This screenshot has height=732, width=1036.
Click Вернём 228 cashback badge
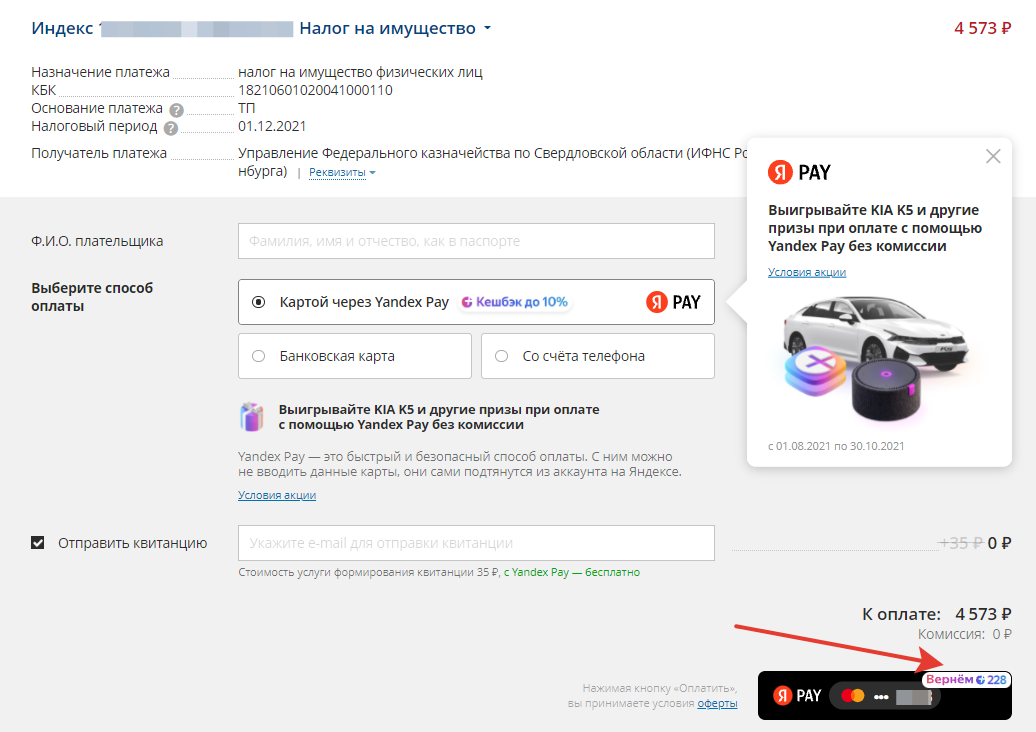(966, 679)
